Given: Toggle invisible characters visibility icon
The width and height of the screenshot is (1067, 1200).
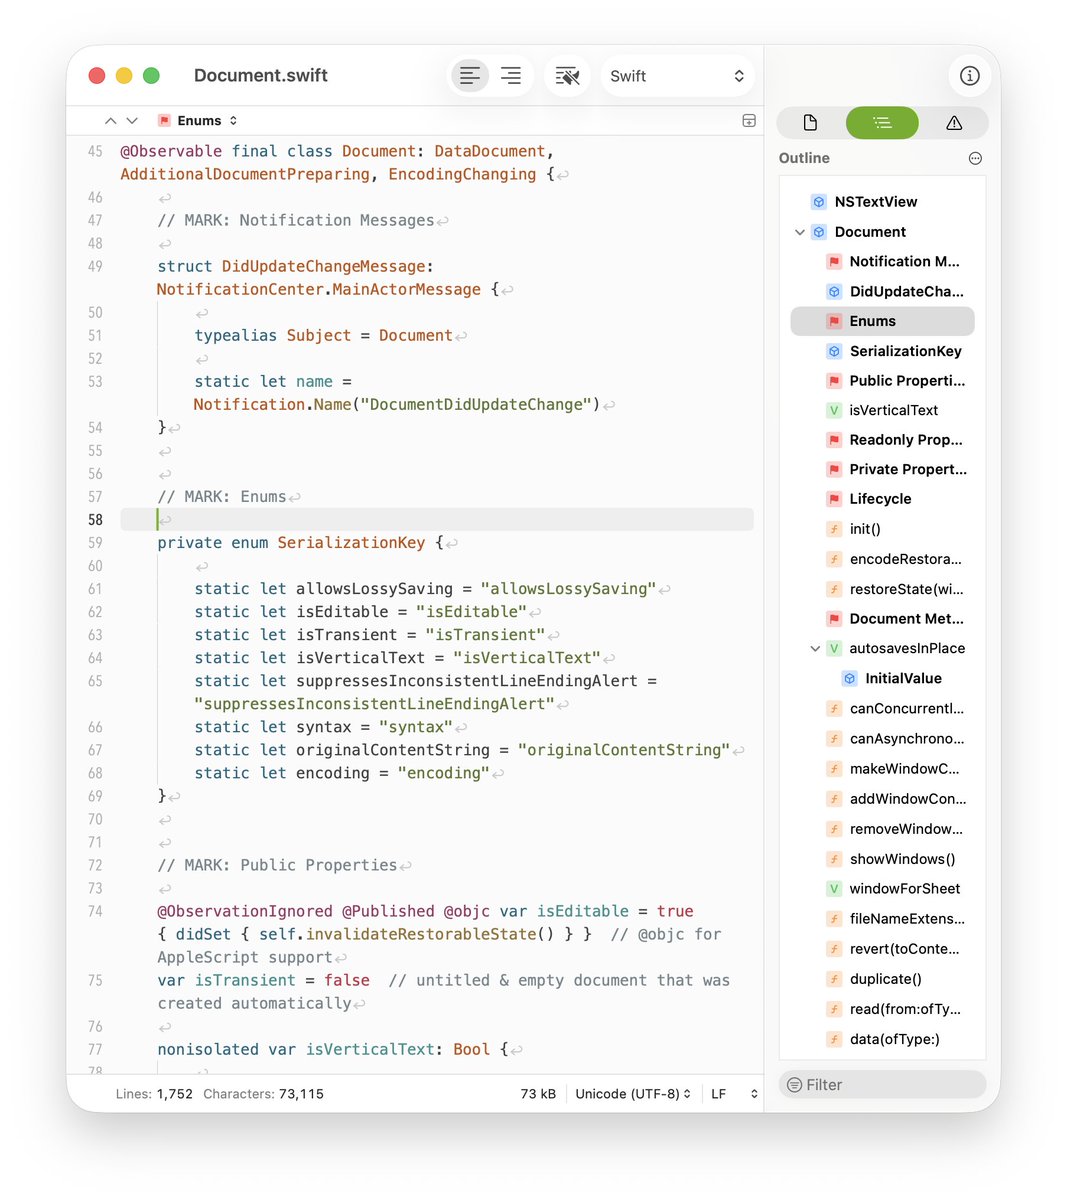Looking at the screenshot, I should pos(567,76).
